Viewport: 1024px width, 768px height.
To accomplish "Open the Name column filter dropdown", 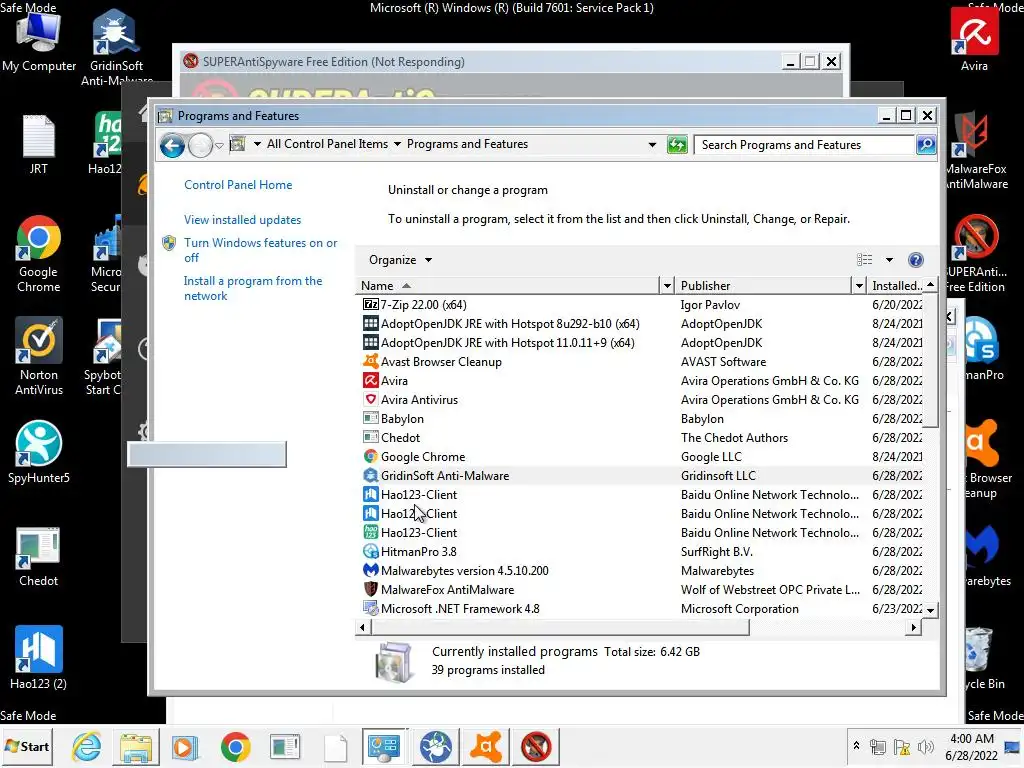I will coord(667,285).
